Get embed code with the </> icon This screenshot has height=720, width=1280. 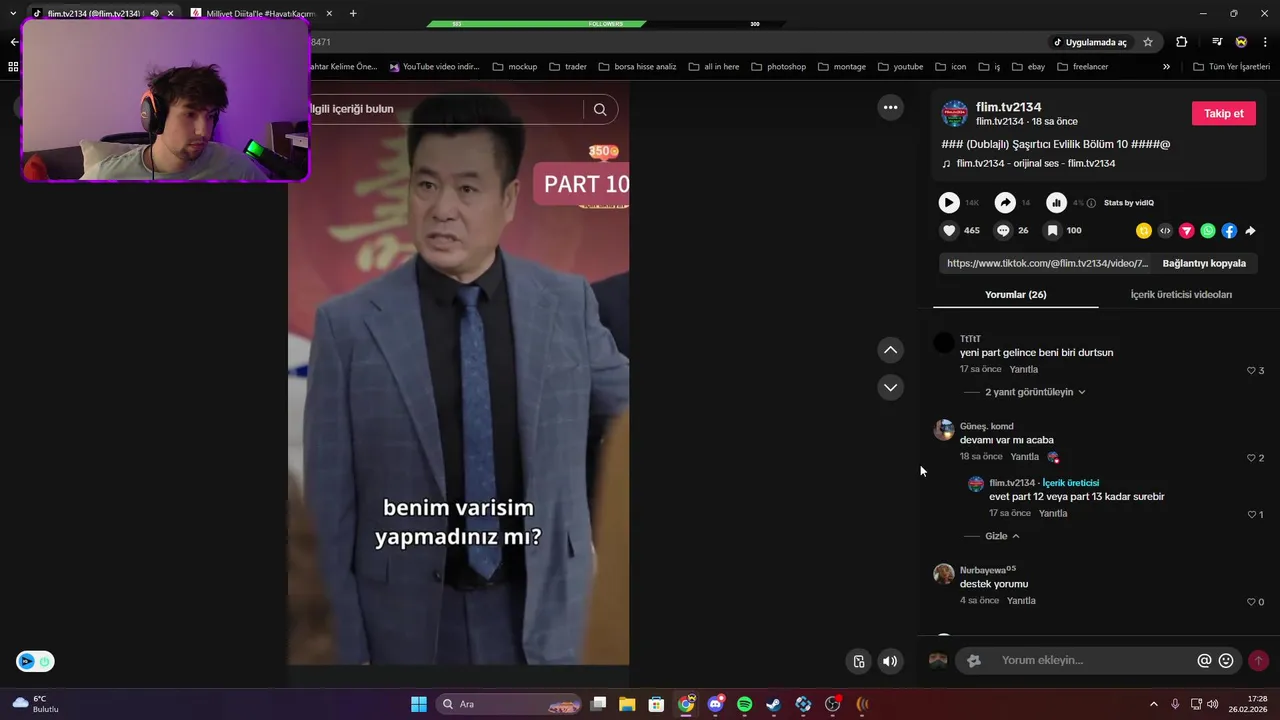(1165, 231)
